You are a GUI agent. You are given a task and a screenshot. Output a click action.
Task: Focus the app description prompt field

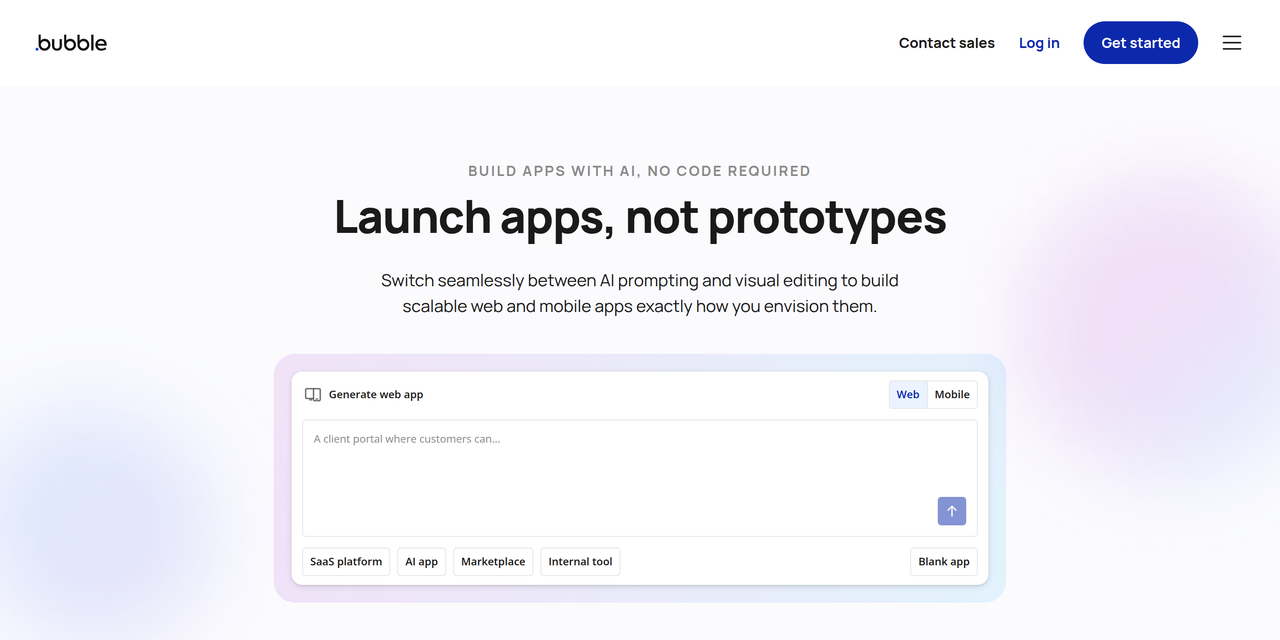640,478
